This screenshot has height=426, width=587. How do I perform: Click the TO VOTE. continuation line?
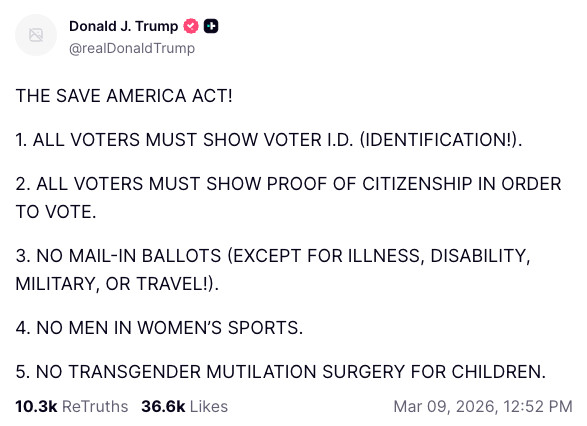pos(56,212)
